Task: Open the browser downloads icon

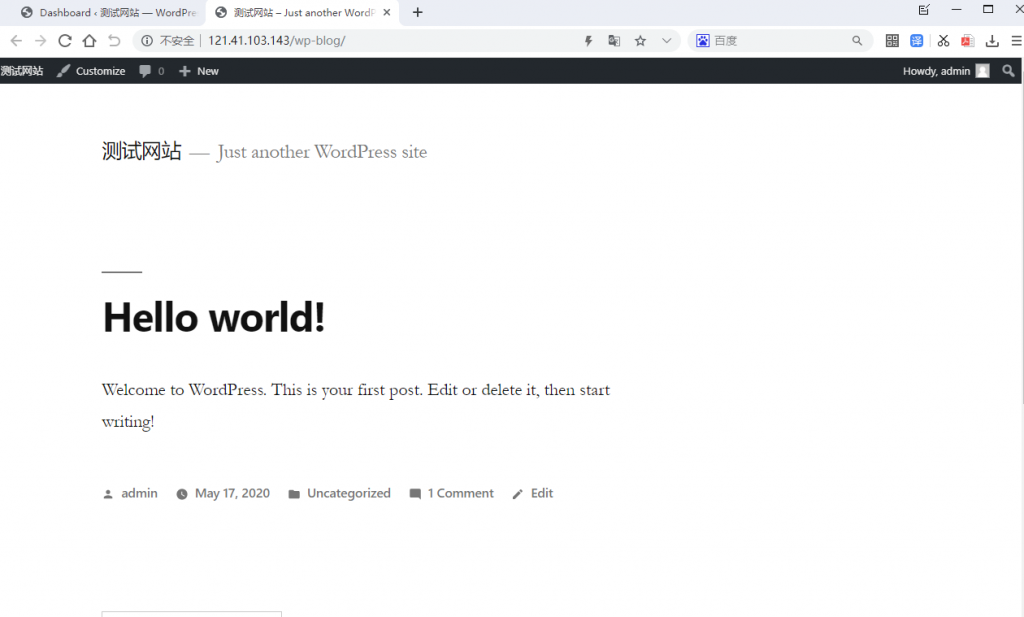Action: click(x=992, y=40)
